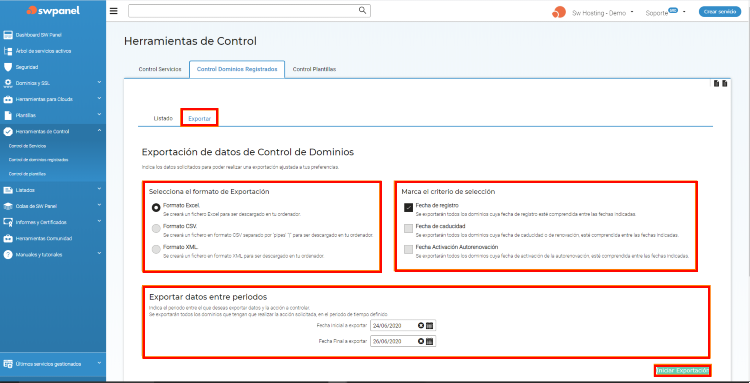Open Control de plantillas in sidebar

pos(27,174)
